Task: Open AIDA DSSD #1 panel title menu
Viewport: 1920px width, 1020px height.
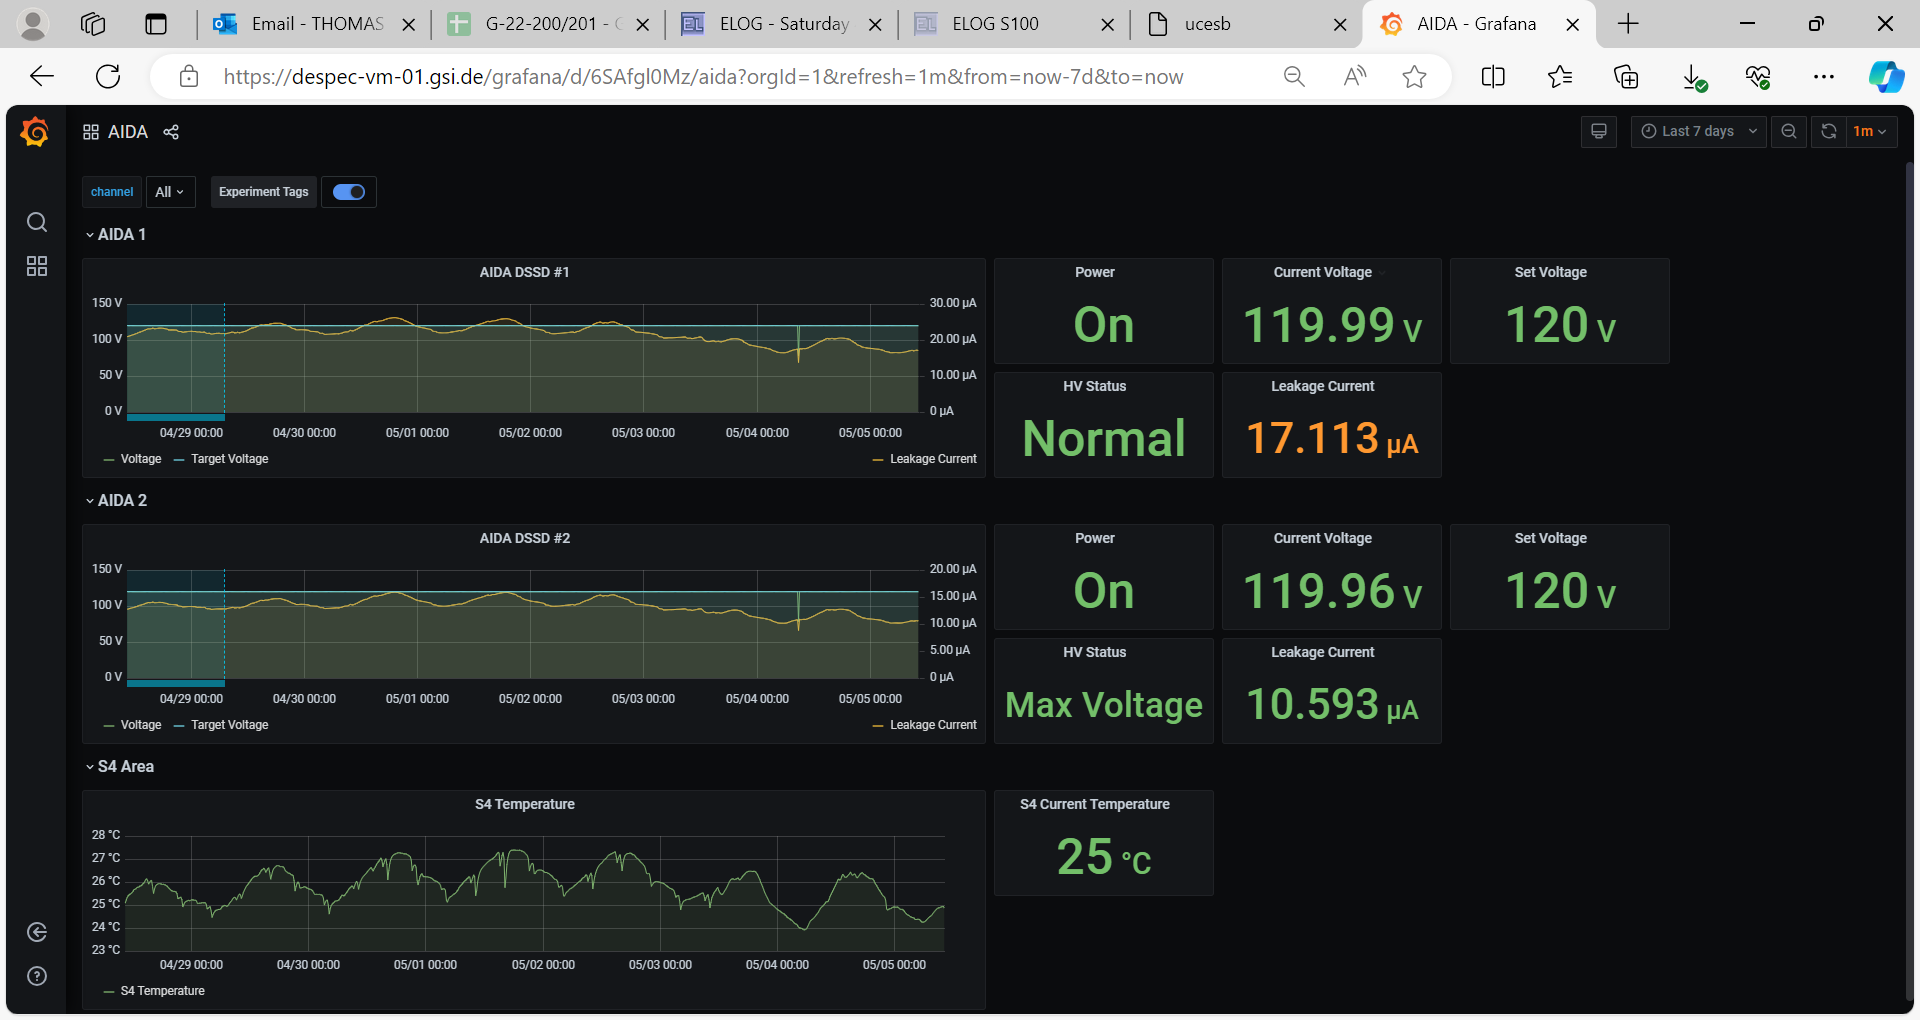Action: [524, 272]
